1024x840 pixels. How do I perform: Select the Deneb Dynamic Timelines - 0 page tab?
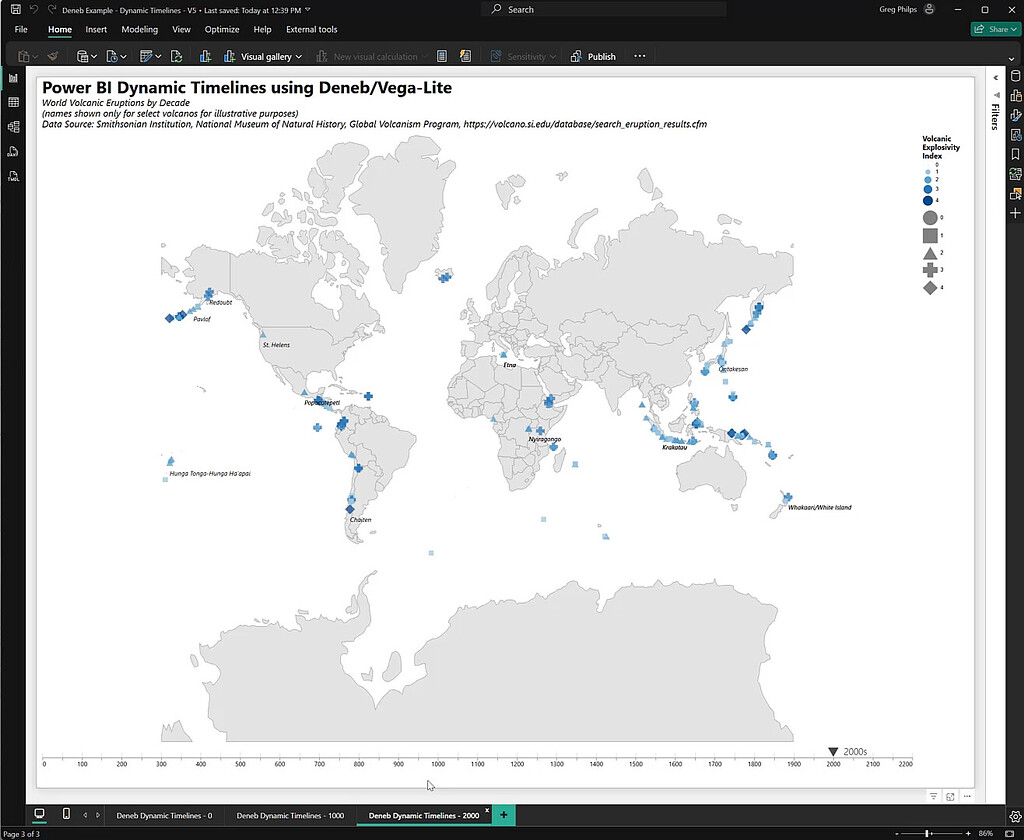click(x=164, y=814)
